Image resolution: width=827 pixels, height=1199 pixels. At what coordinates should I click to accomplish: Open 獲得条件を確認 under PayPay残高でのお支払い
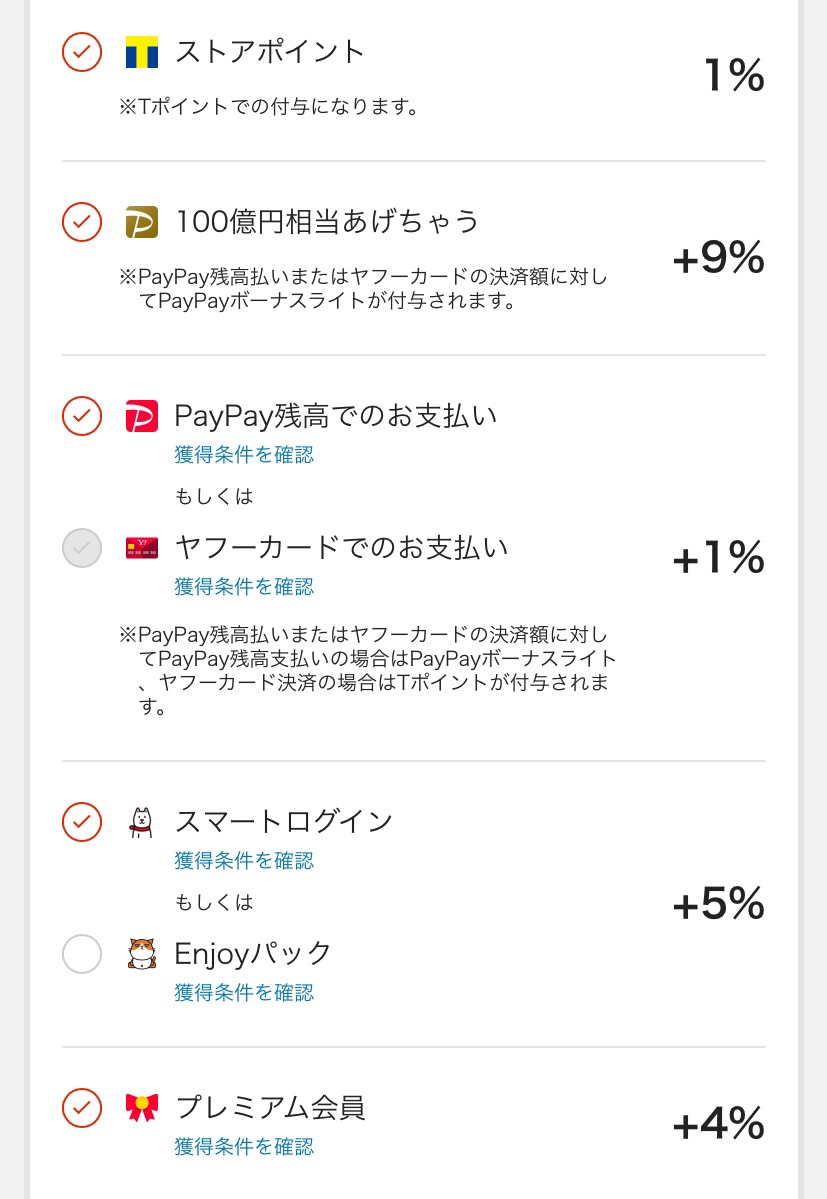pyautogui.click(x=244, y=455)
